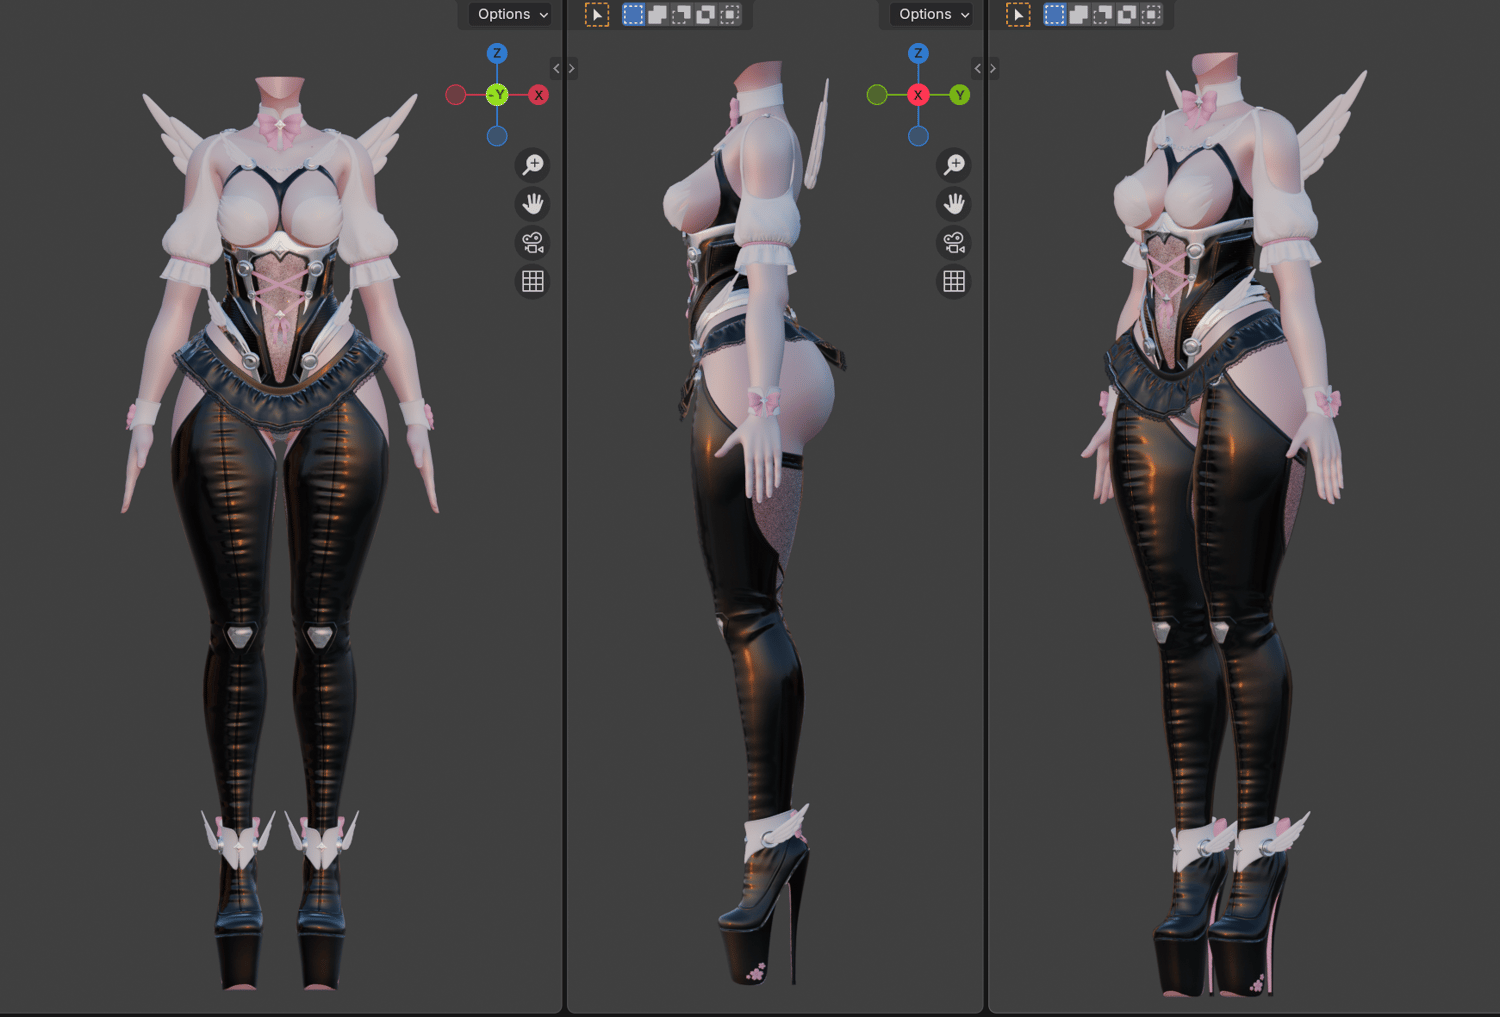Switch perspective/orthographic grid icon in left viewport
1500x1017 pixels.
(533, 282)
